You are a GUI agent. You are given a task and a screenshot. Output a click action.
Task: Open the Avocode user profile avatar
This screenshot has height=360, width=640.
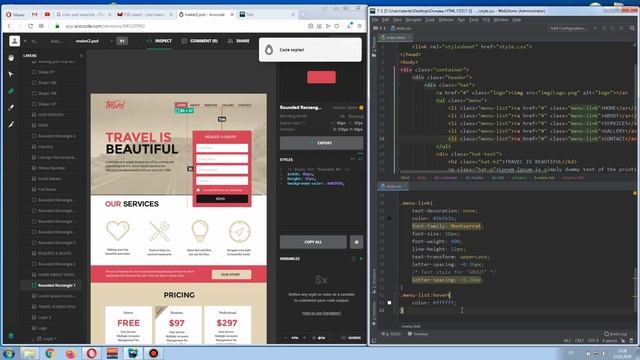(x=15, y=41)
